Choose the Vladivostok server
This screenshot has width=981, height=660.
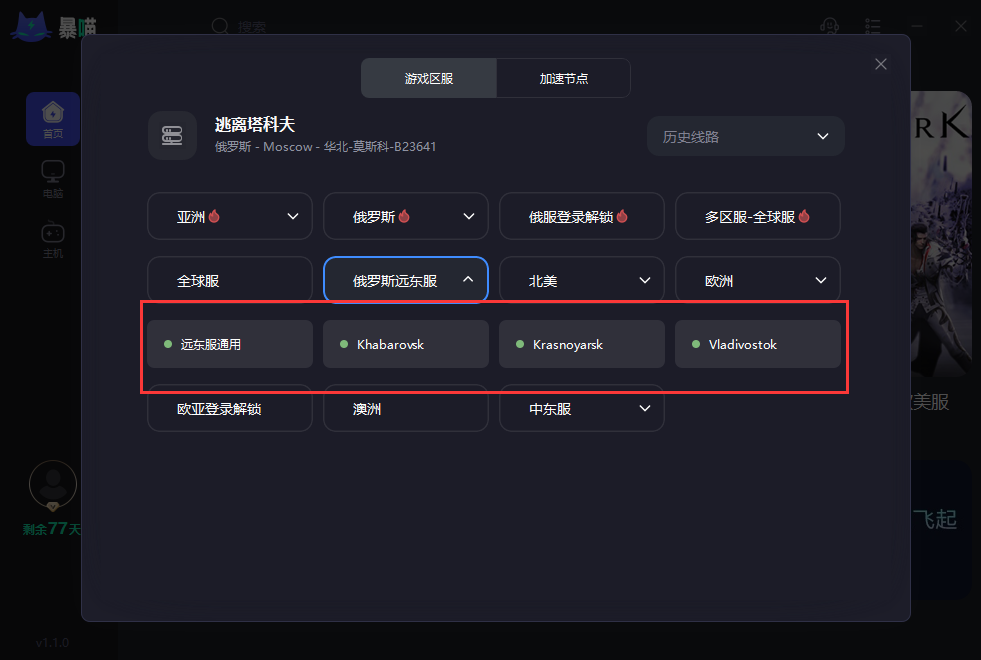[757, 344]
